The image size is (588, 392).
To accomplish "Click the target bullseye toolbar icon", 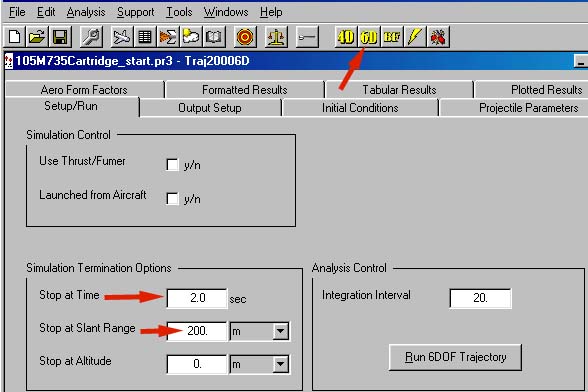I will (x=245, y=37).
